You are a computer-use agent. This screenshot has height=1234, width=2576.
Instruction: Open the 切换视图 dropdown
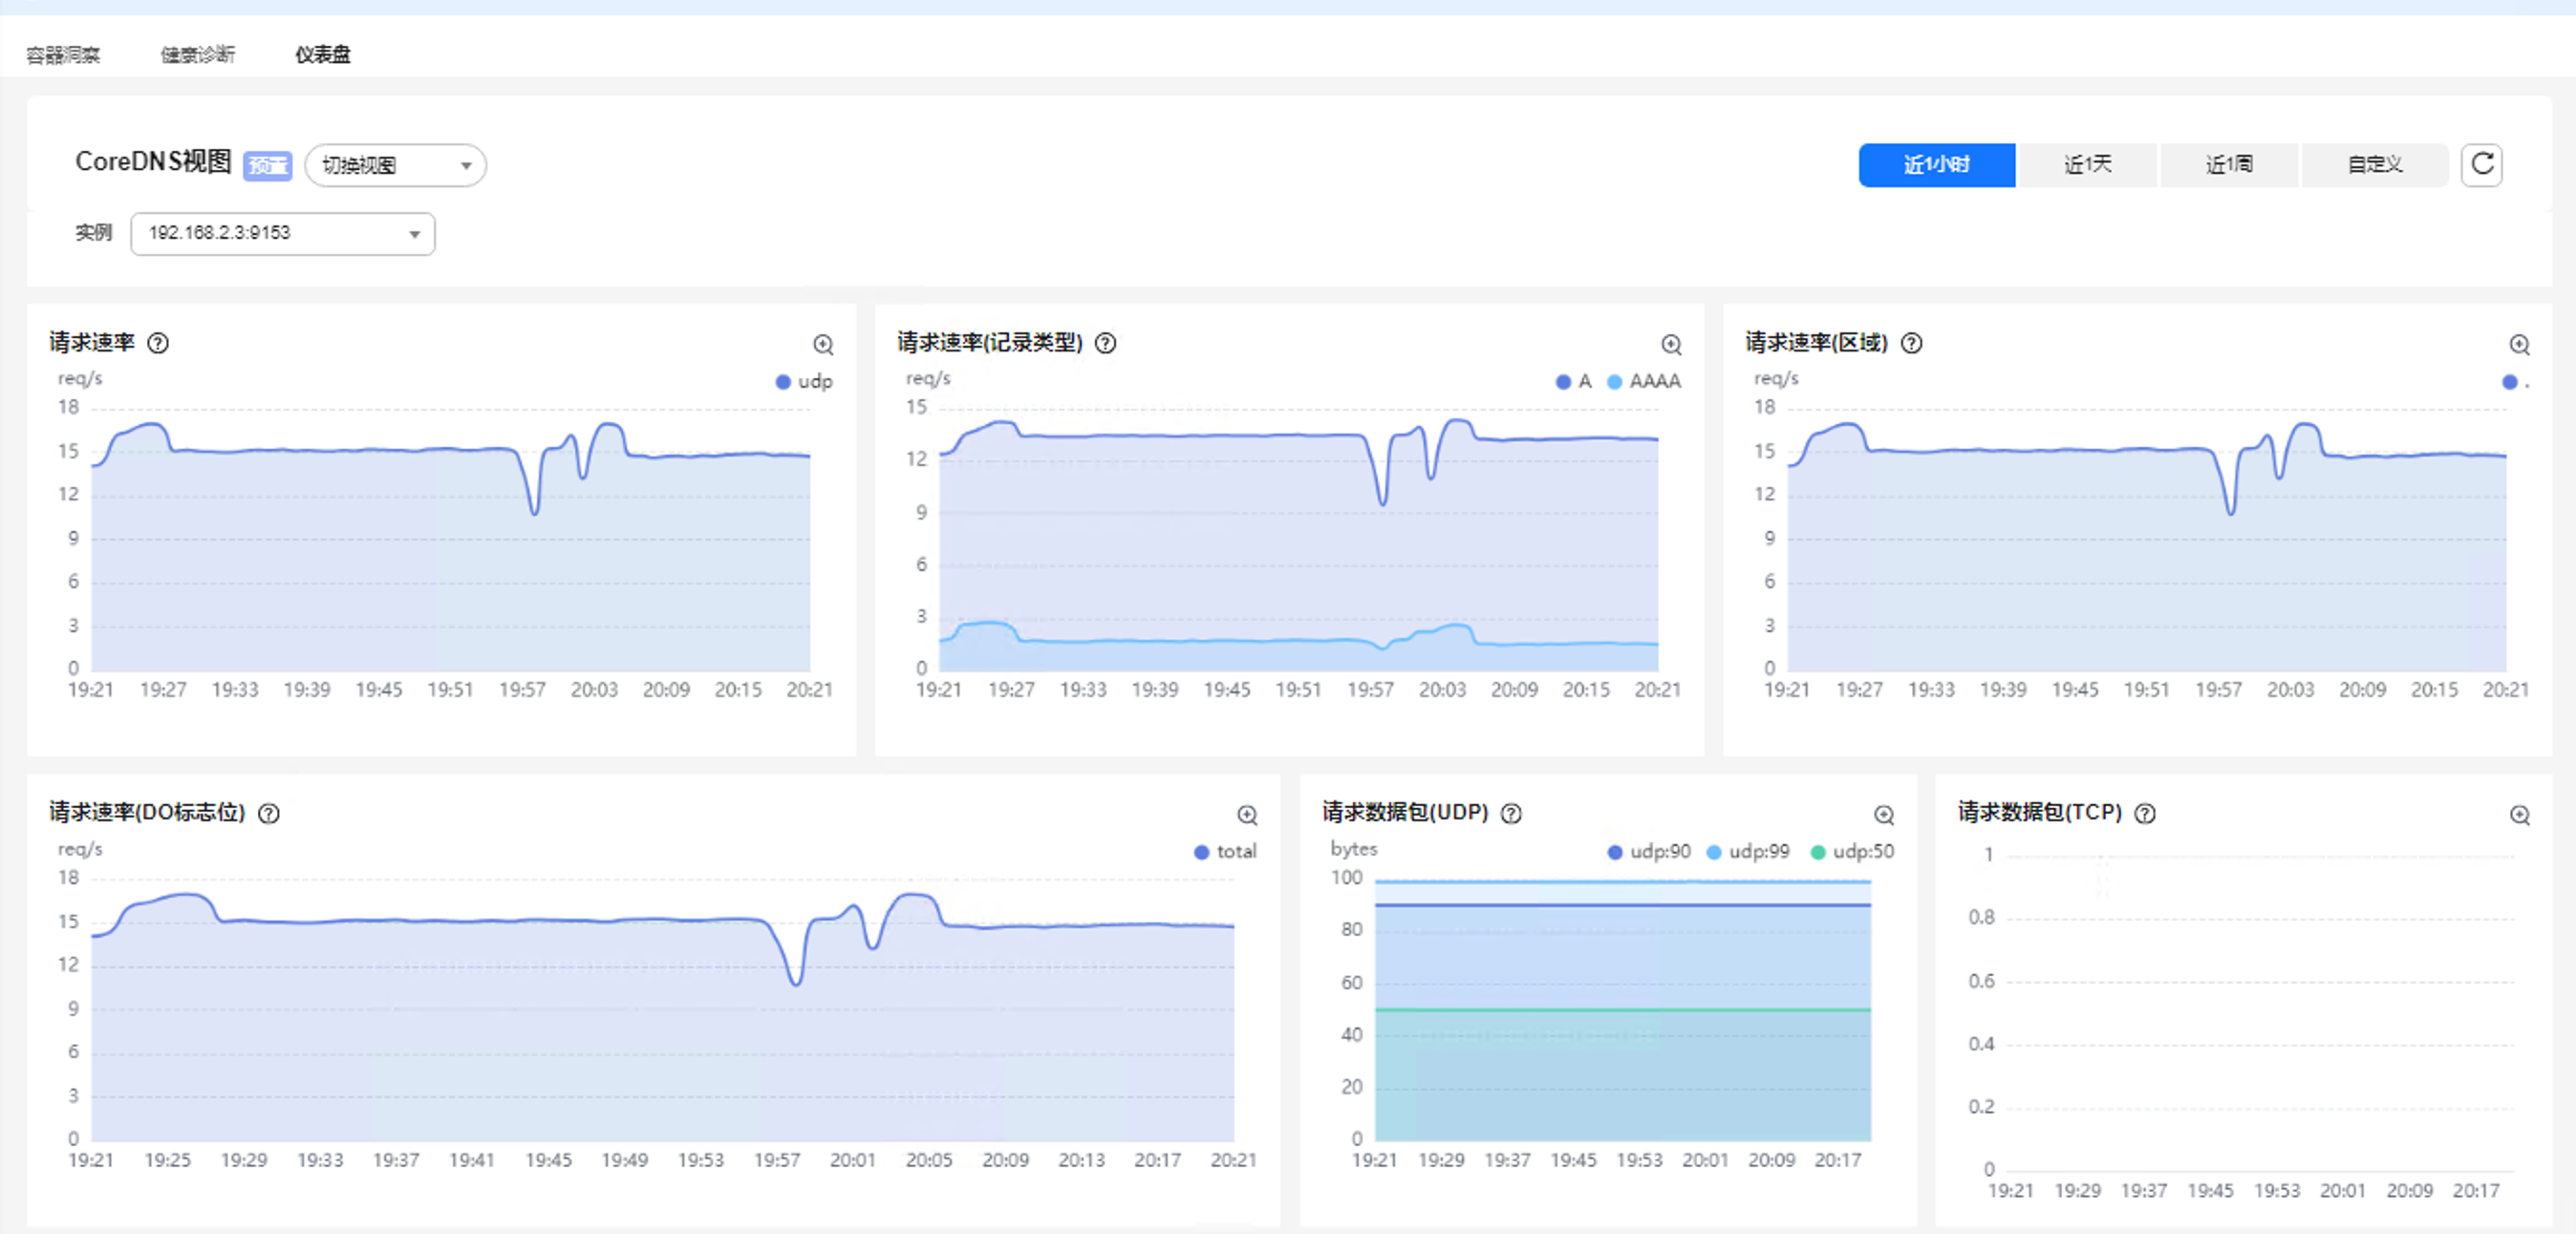(x=395, y=165)
